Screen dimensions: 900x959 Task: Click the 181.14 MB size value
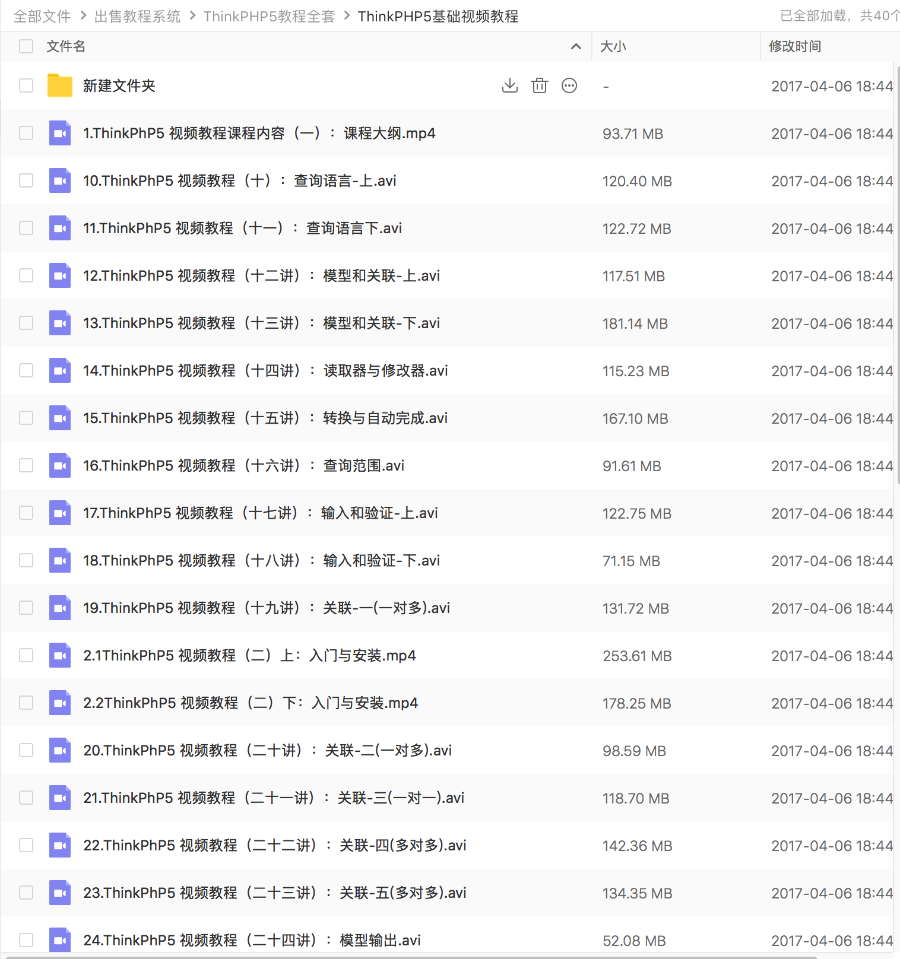[x=635, y=324]
